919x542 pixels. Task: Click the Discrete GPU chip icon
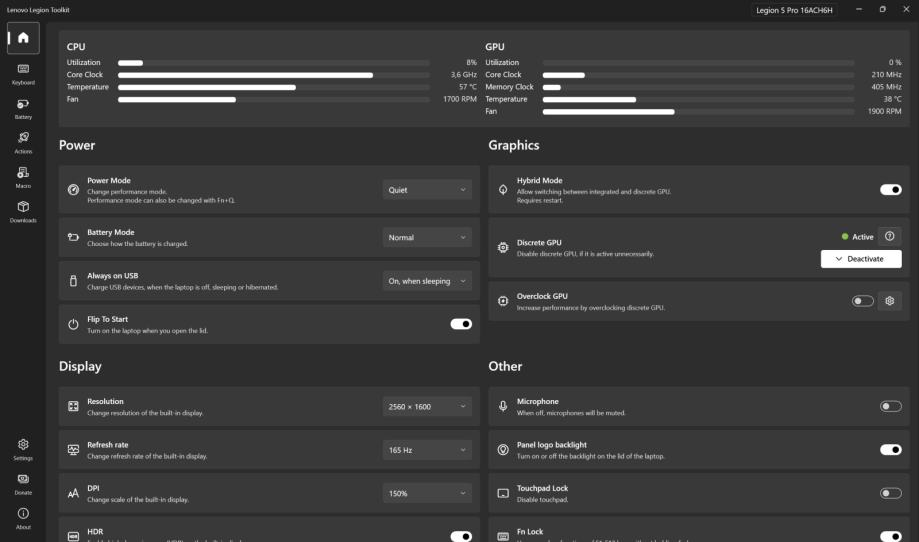coord(503,247)
